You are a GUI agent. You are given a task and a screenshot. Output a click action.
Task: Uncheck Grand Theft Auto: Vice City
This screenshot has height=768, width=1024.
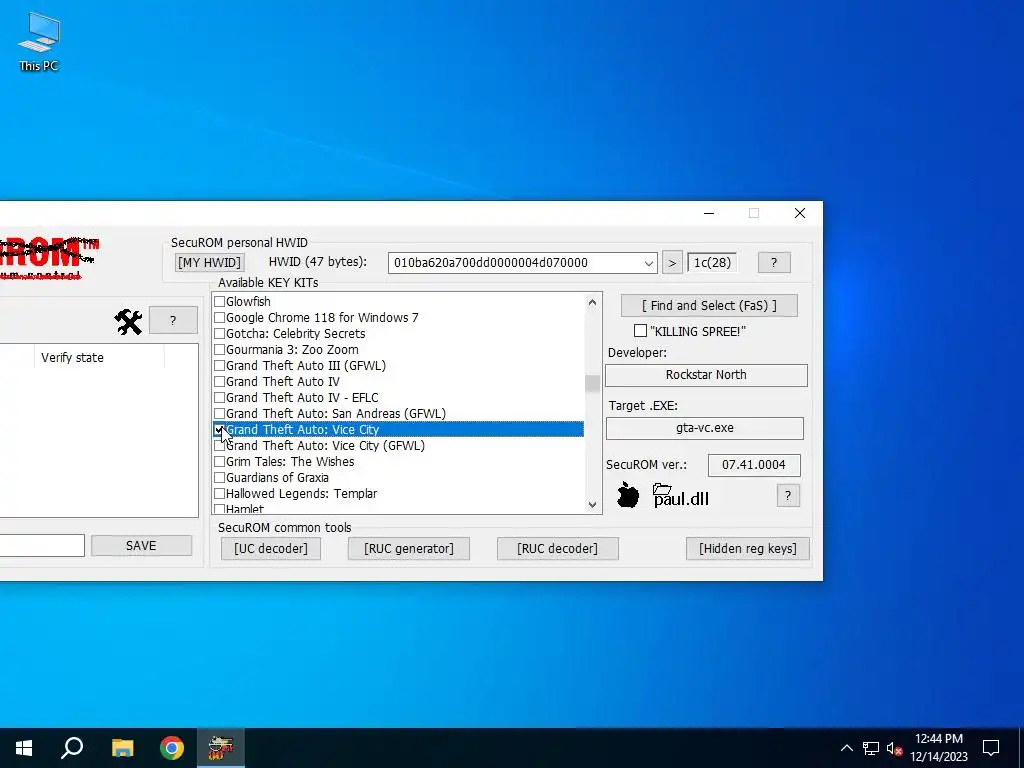click(x=219, y=430)
